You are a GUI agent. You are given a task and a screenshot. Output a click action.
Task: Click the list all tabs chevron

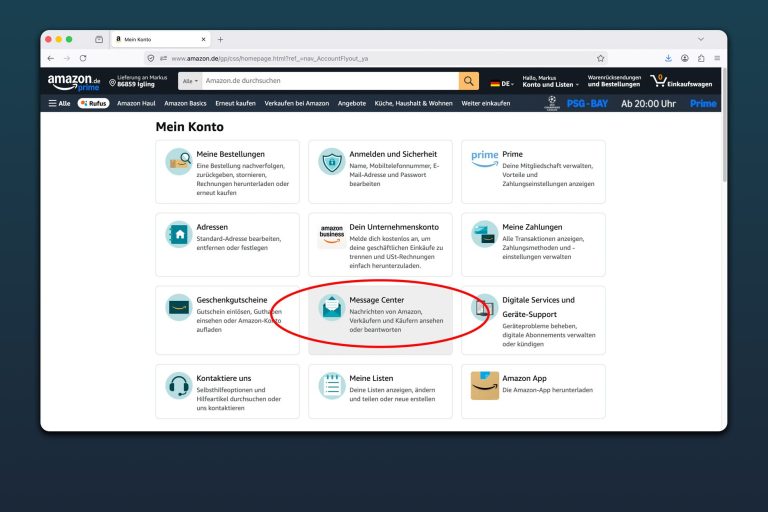[x=701, y=39]
